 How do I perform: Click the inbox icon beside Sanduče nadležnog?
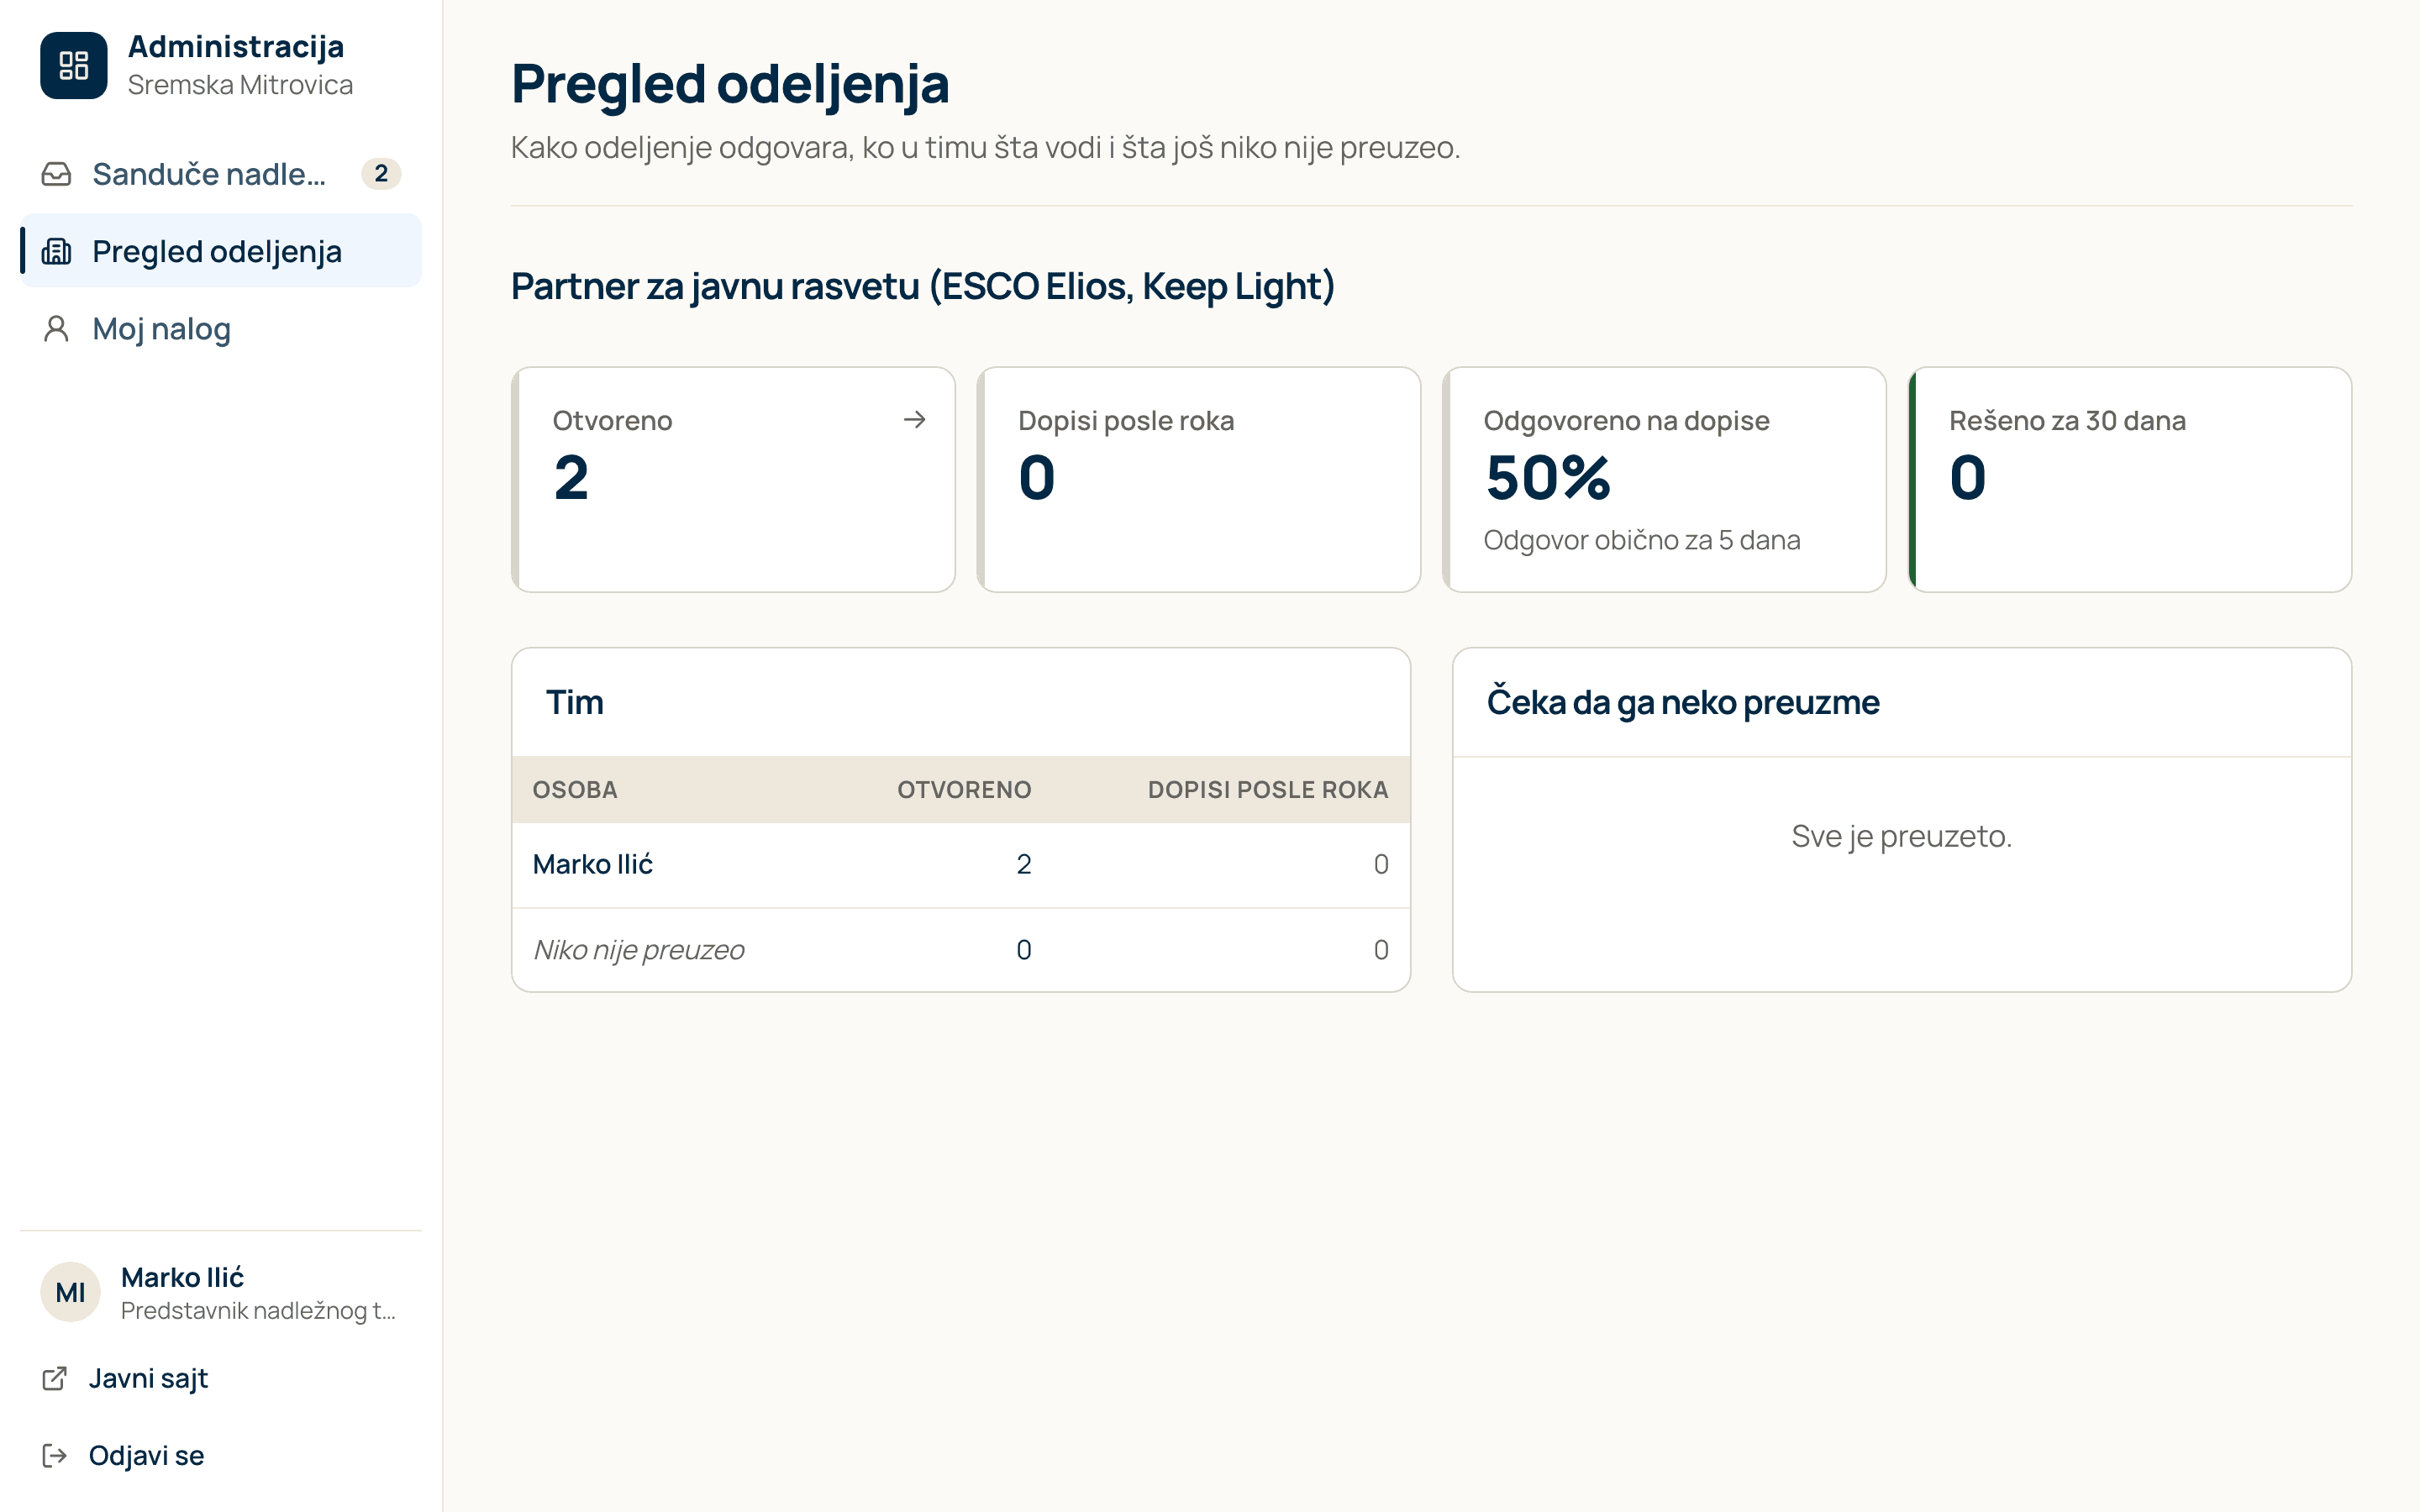point(56,174)
